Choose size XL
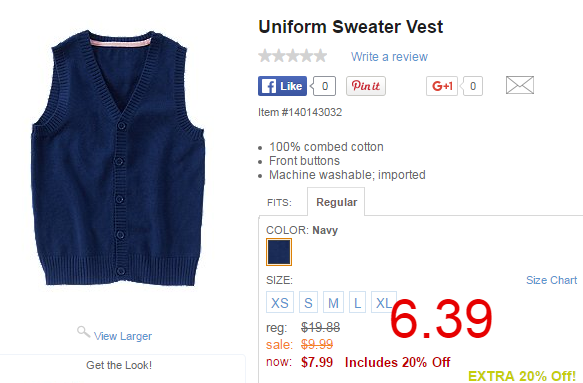Screen dimensions: 583x383 click(x=384, y=302)
